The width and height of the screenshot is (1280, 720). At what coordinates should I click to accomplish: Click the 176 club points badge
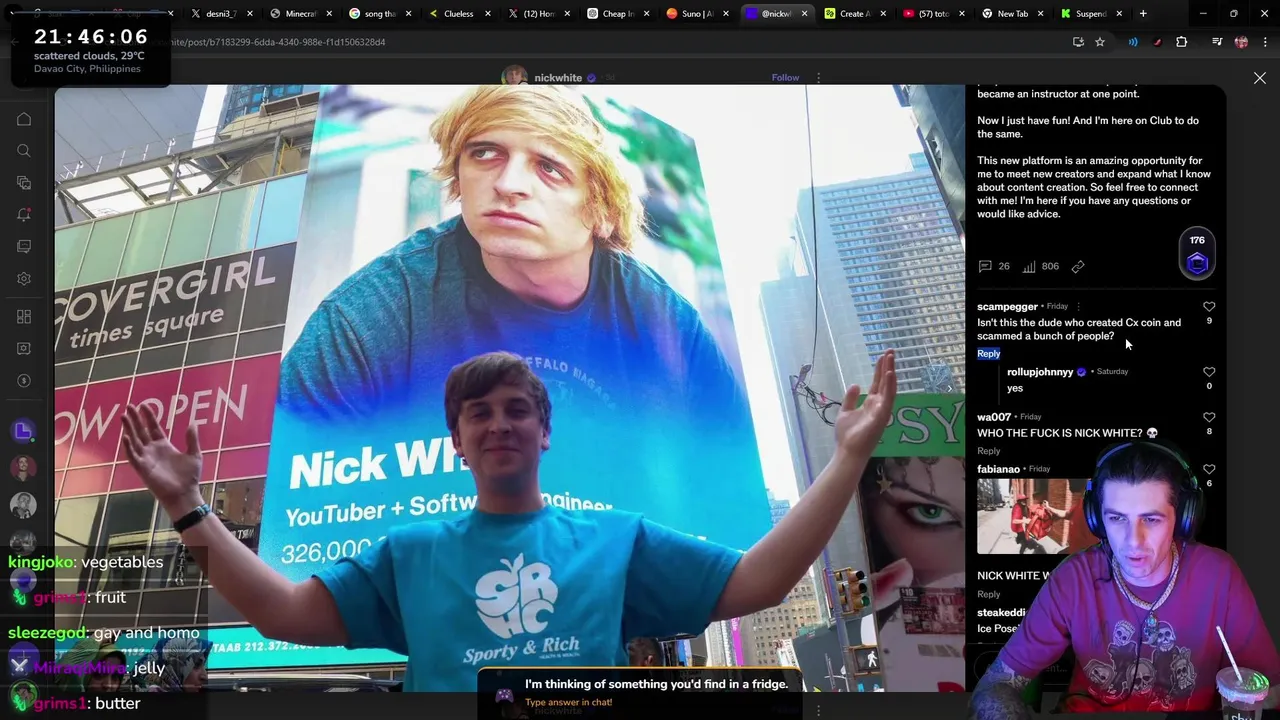(x=1197, y=254)
